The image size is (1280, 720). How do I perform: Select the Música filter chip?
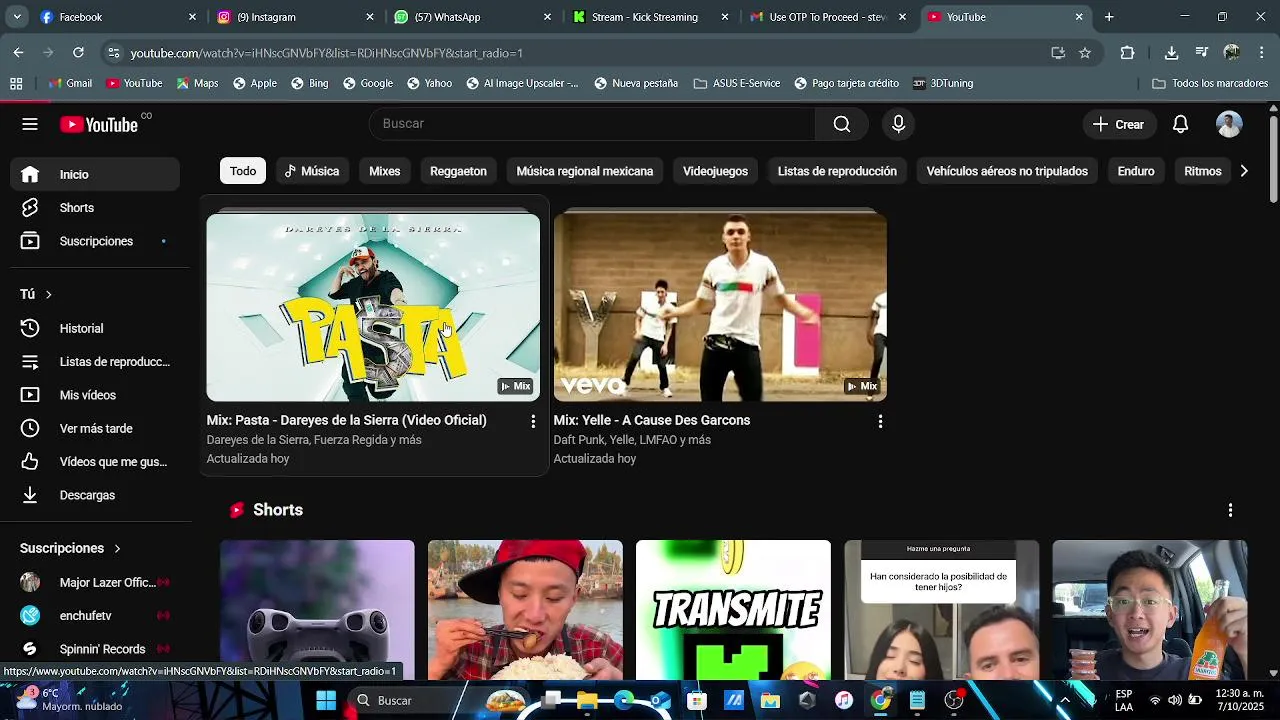click(x=312, y=171)
